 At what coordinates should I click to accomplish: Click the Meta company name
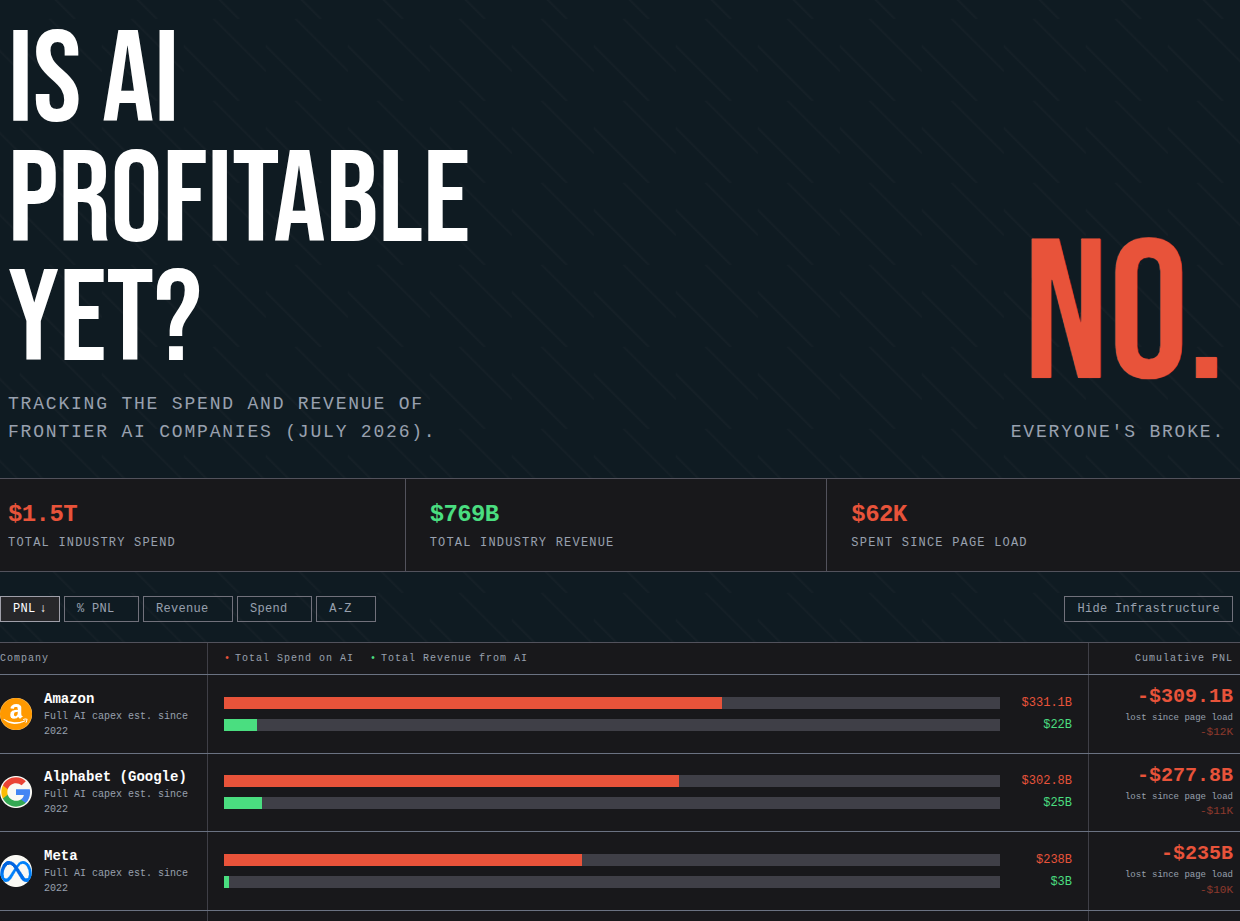(61, 855)
